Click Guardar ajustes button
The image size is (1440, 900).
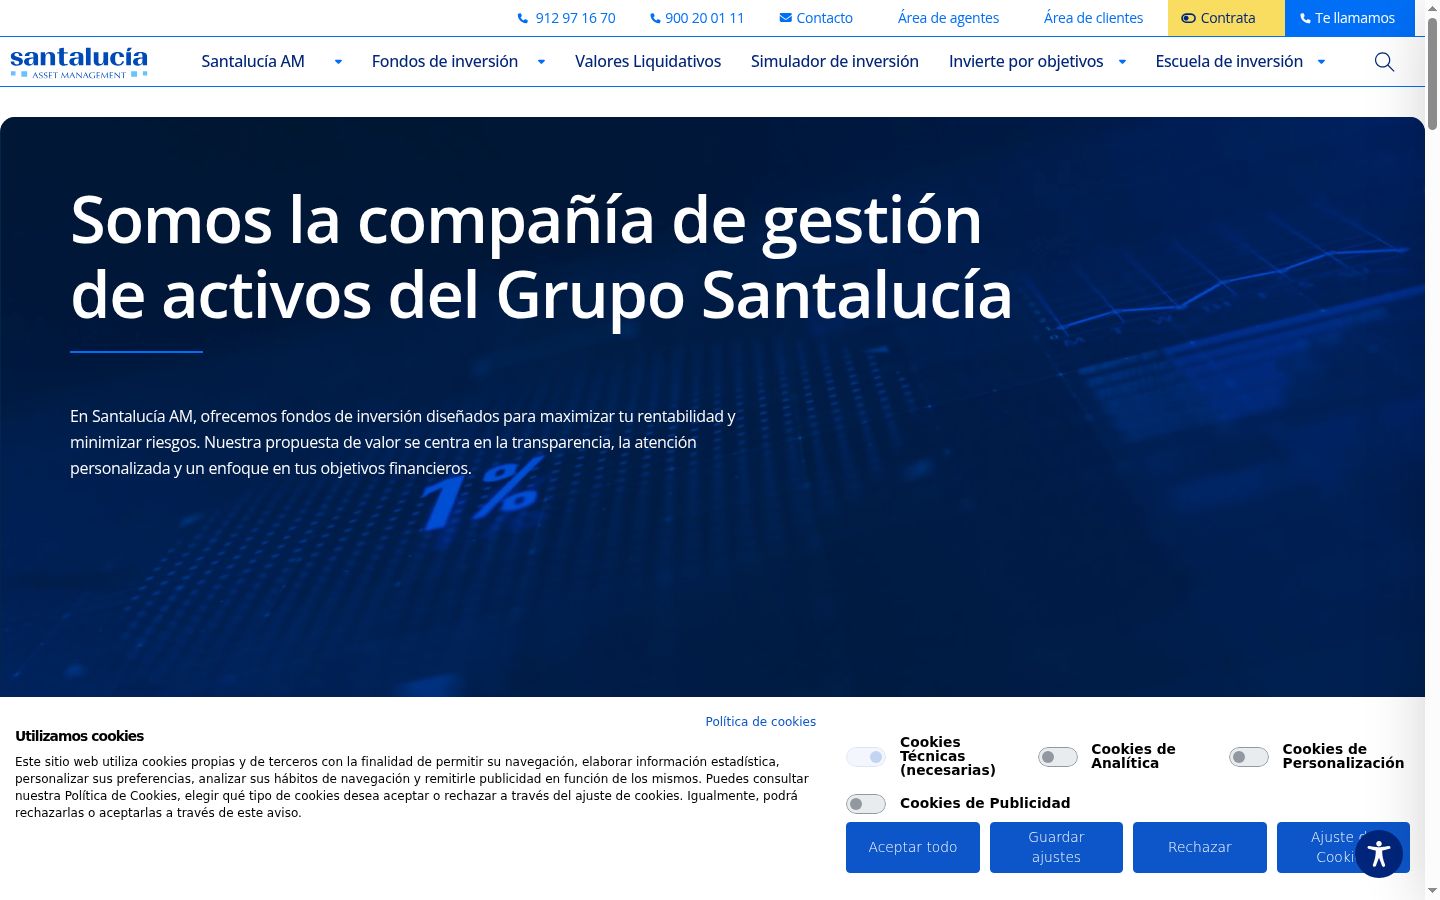1056,847
